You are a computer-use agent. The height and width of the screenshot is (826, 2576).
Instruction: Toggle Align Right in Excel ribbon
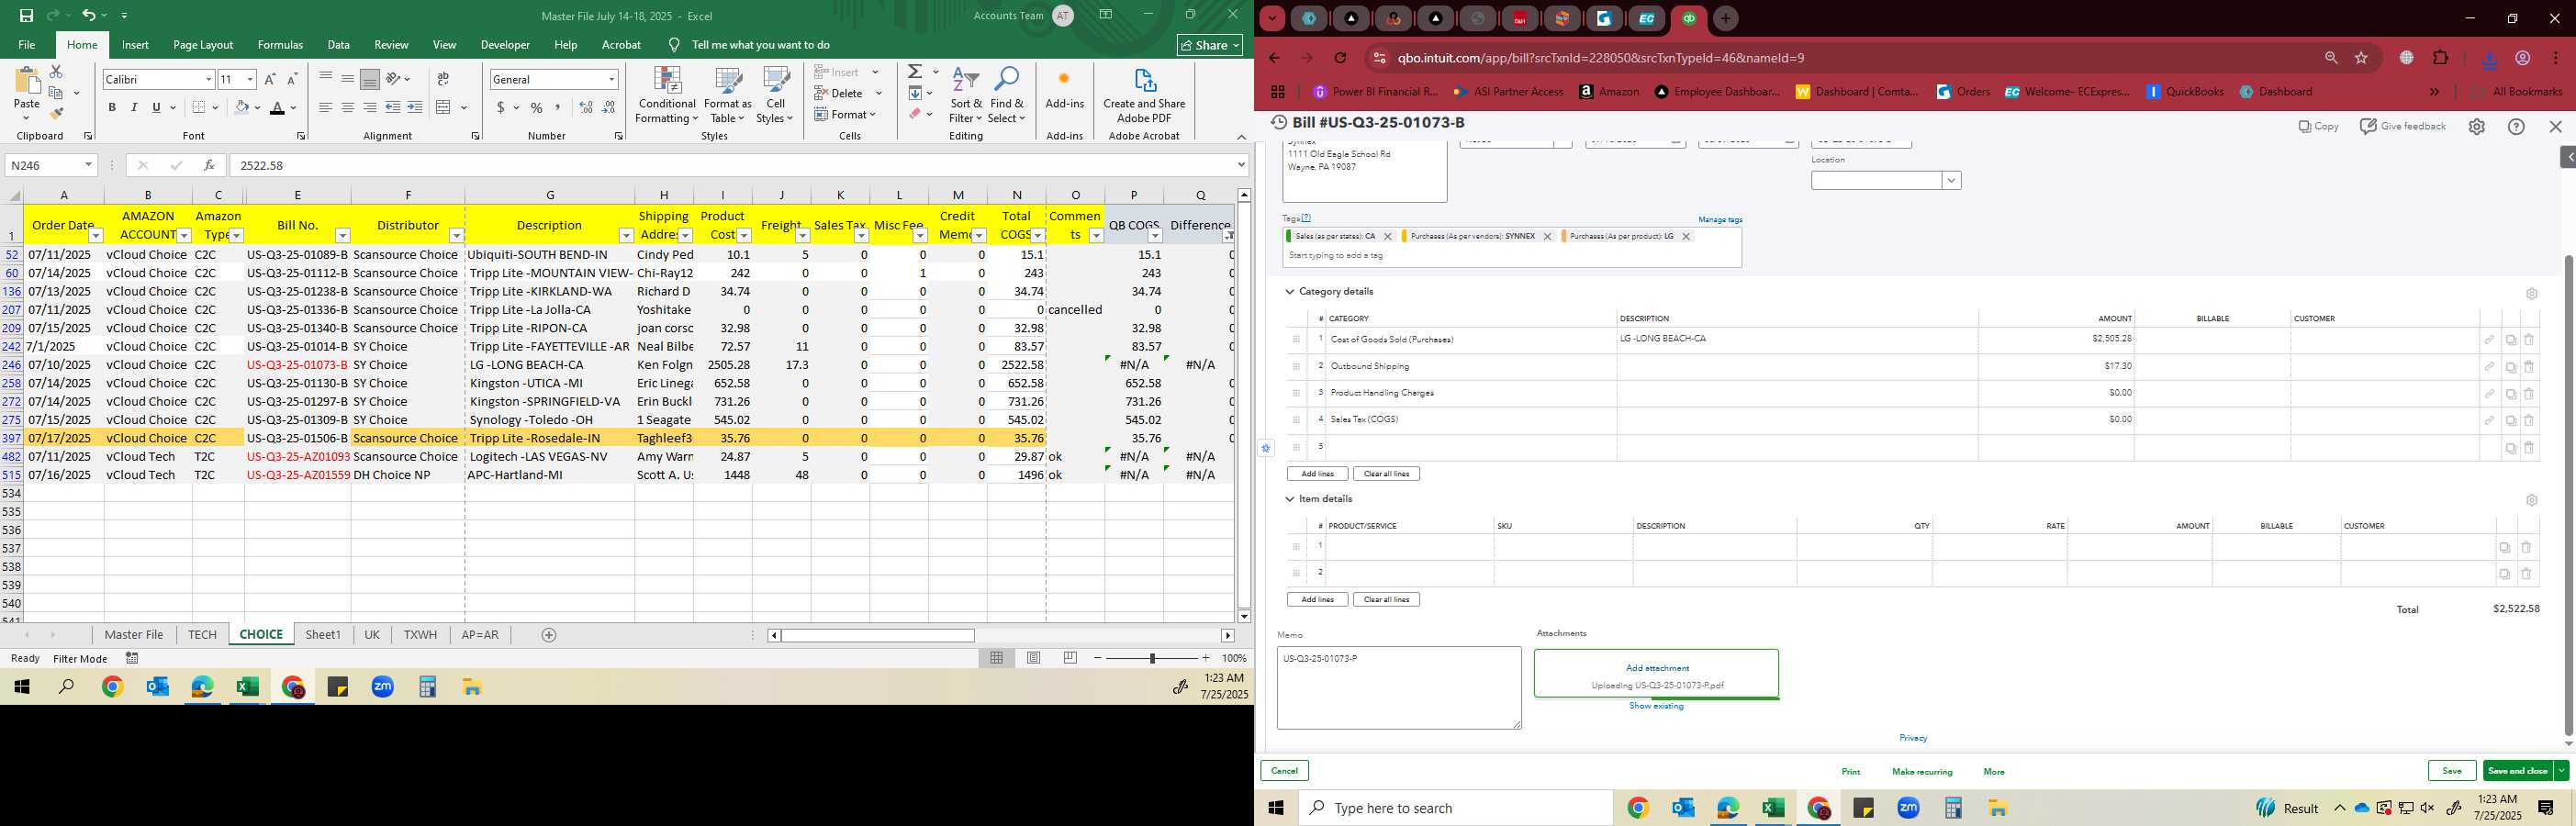[370, 107]
